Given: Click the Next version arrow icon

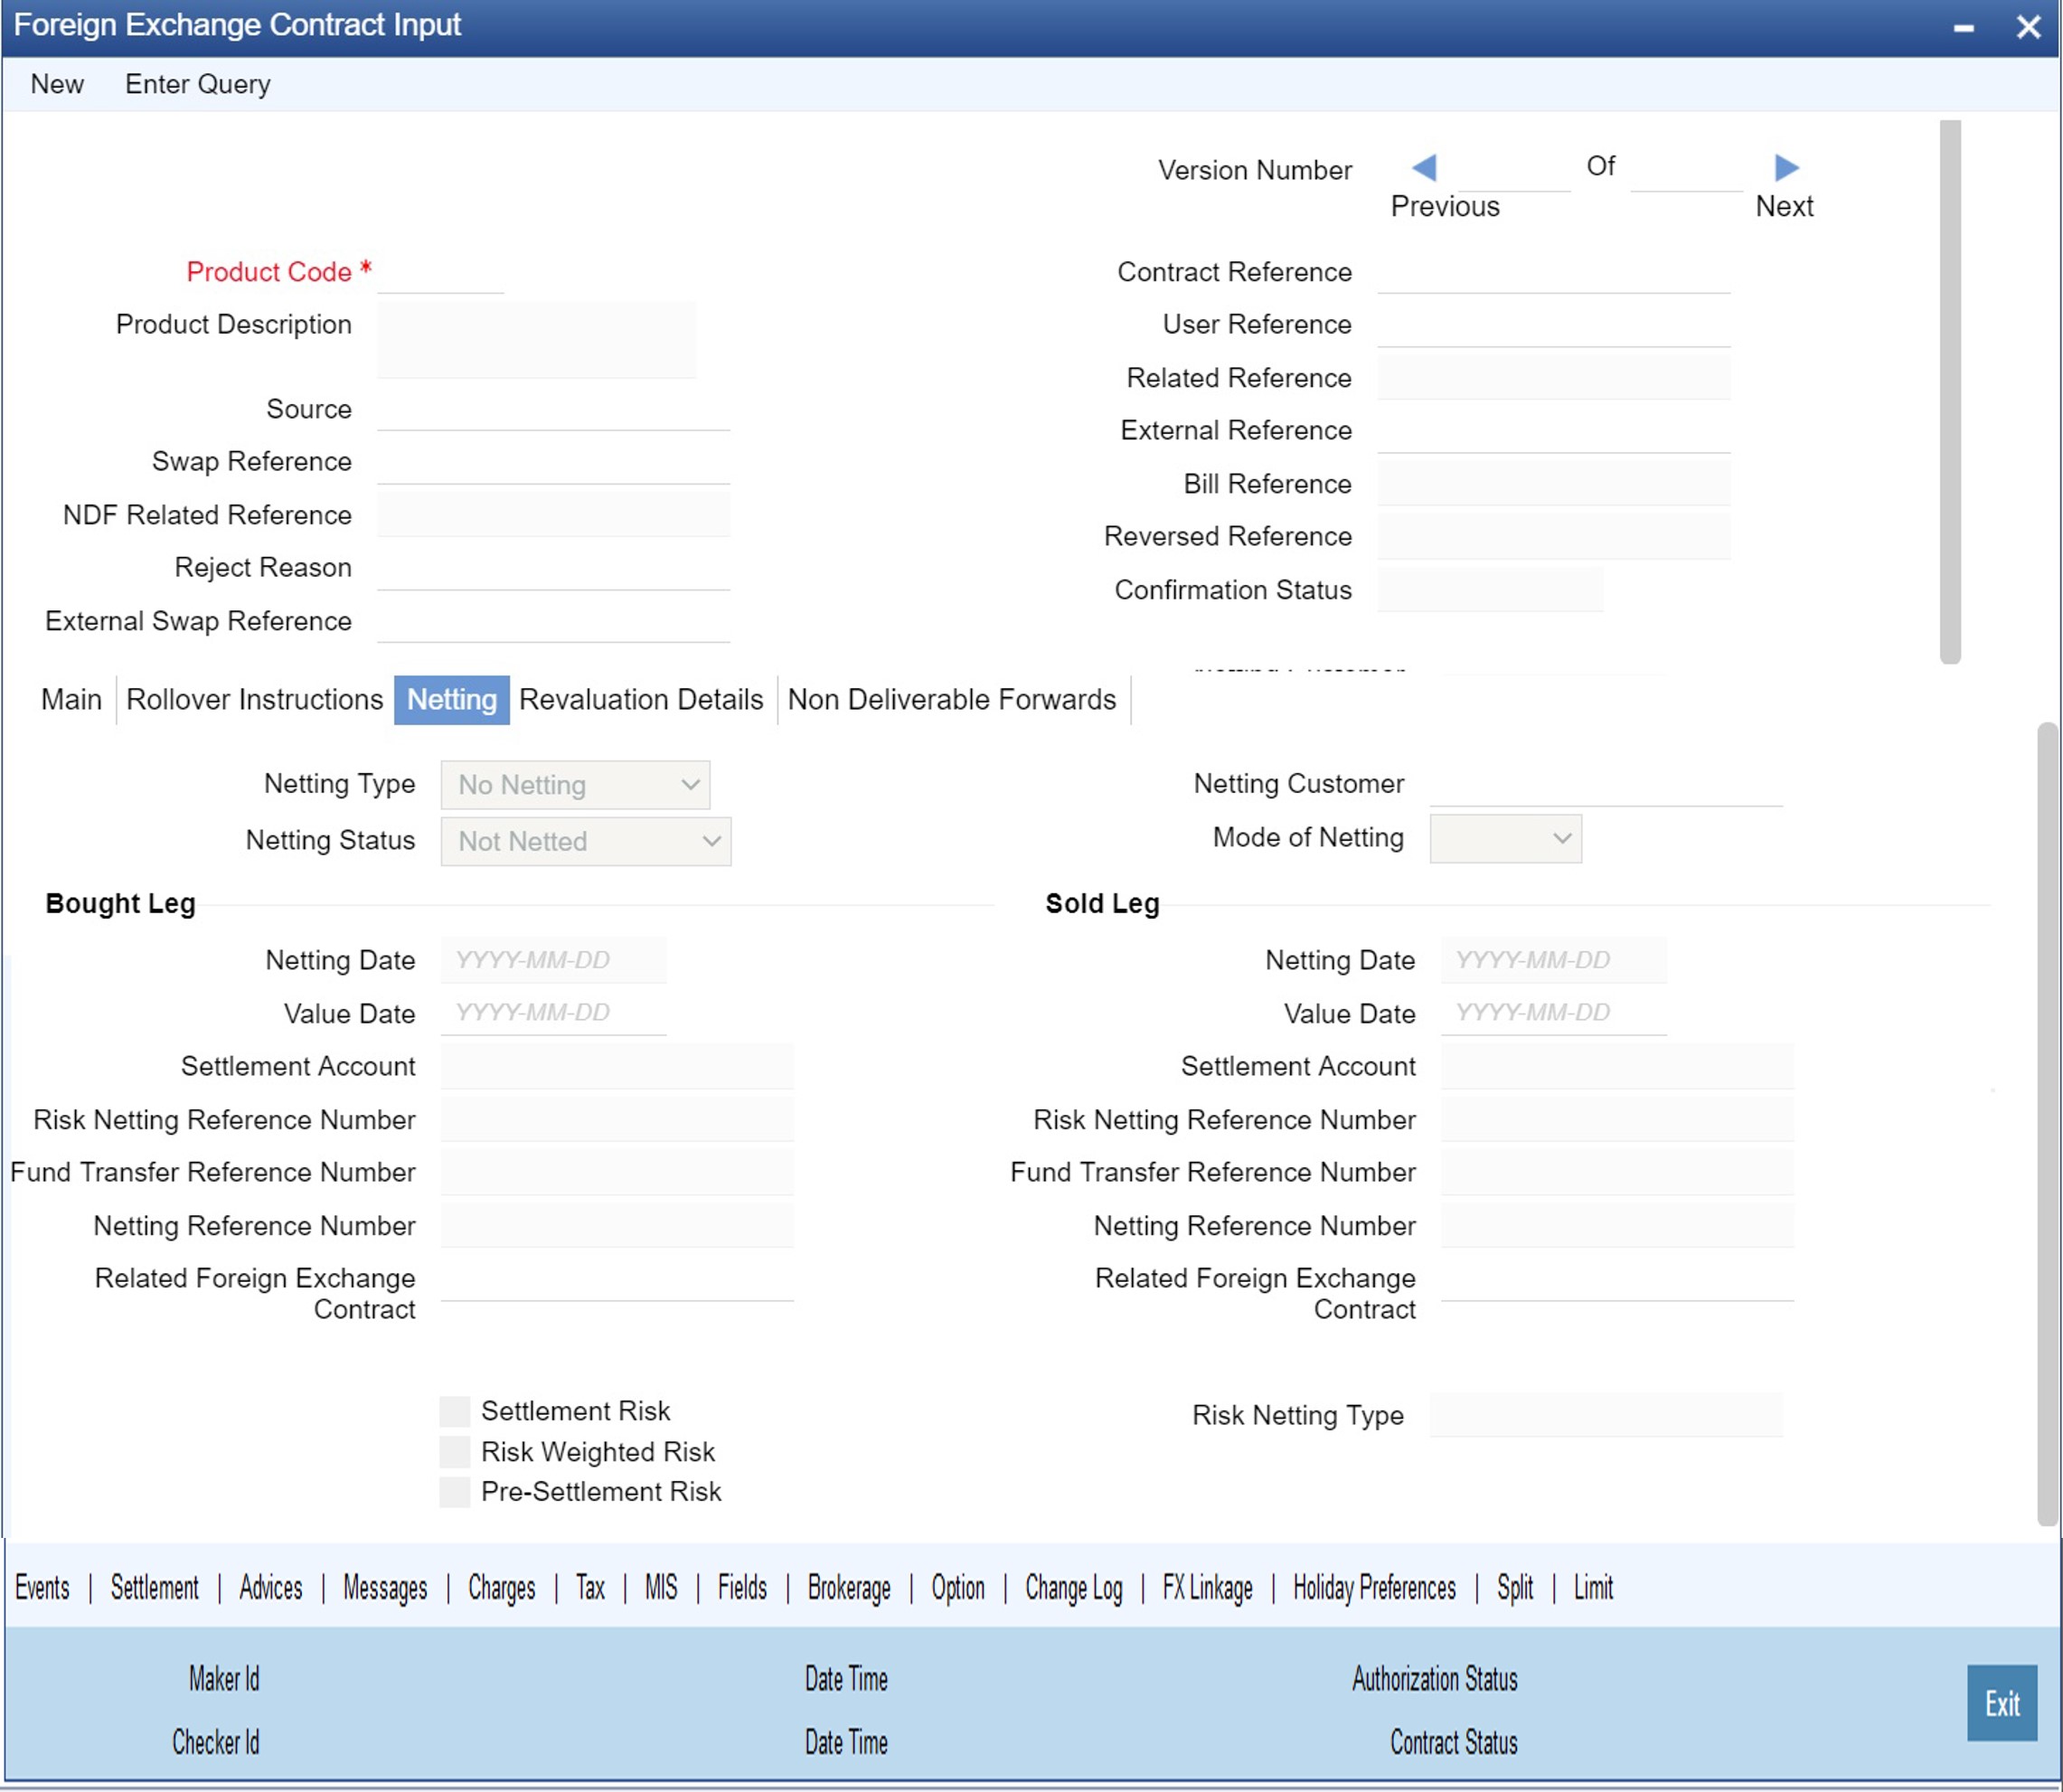Looking at the screenshot, I should (x=1786, y=167).
